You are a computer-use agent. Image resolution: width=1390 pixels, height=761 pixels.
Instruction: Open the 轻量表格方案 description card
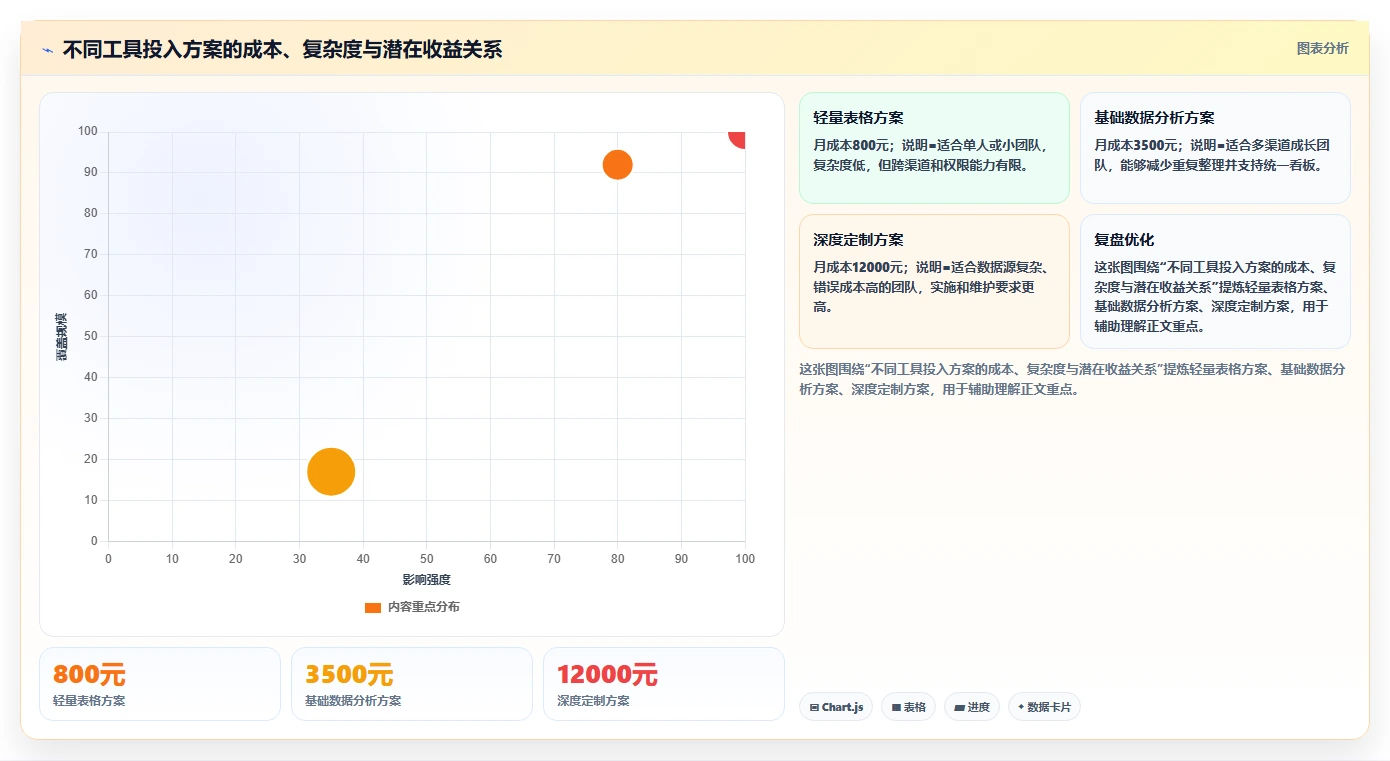tap(934, 148)
